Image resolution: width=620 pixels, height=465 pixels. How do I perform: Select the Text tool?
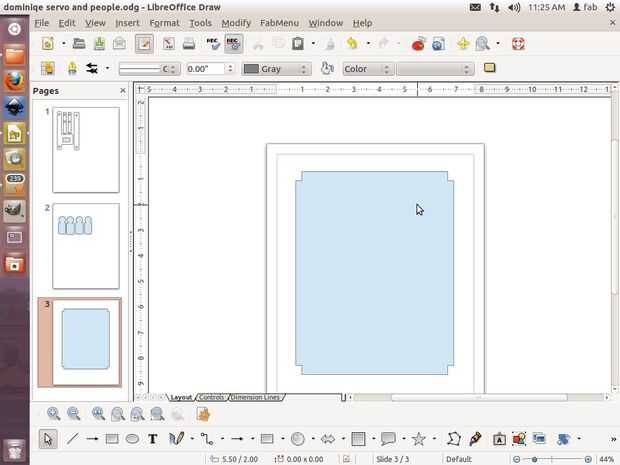click(x=153, y=439)
